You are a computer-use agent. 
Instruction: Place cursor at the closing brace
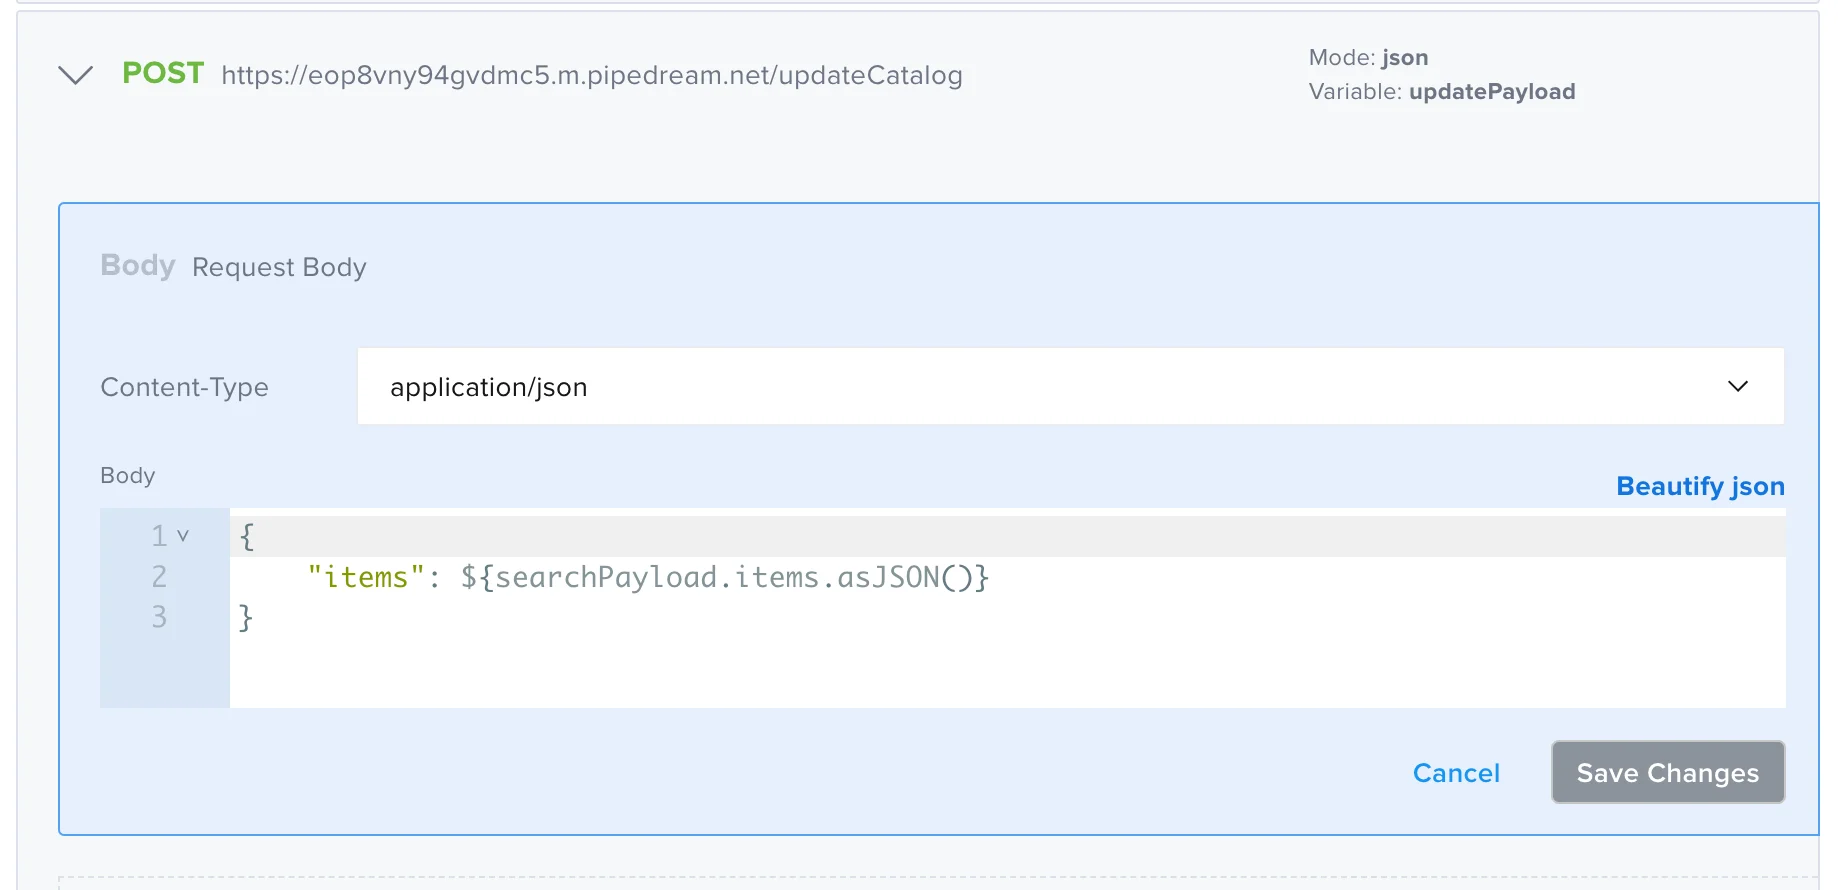(246, 617)
